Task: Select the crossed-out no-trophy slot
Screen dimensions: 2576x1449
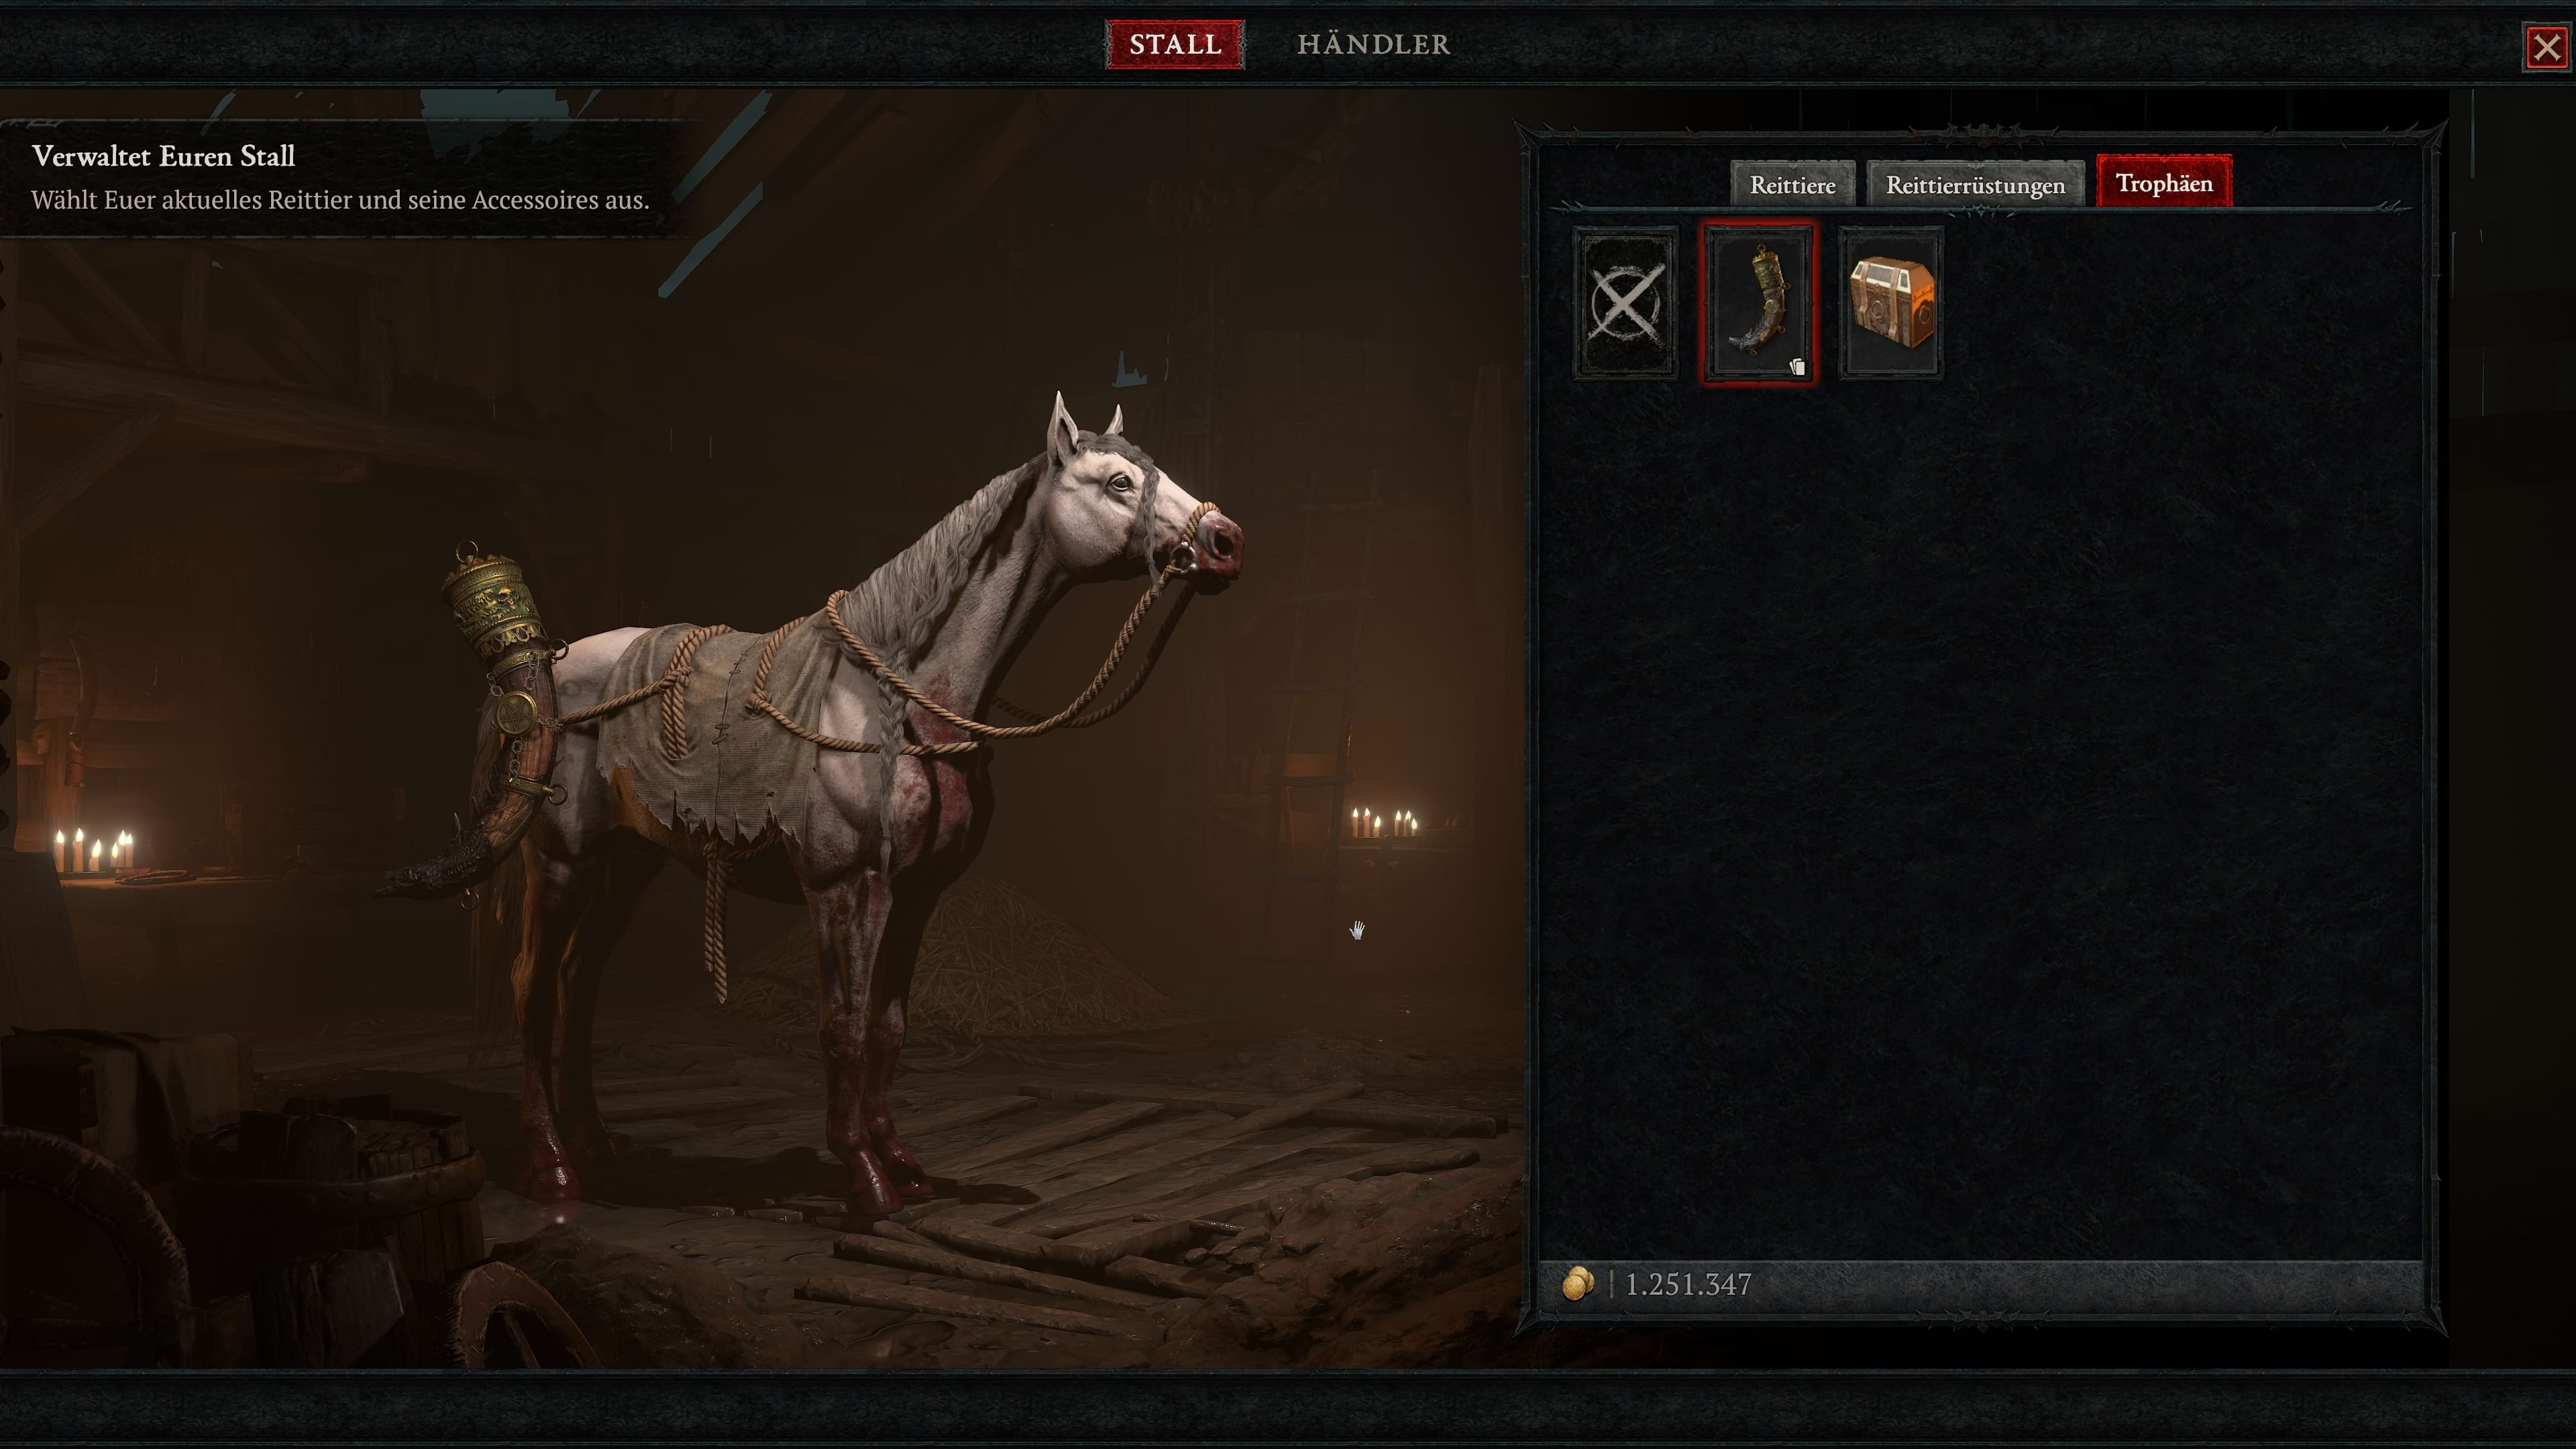Action: coord(1625,302)
